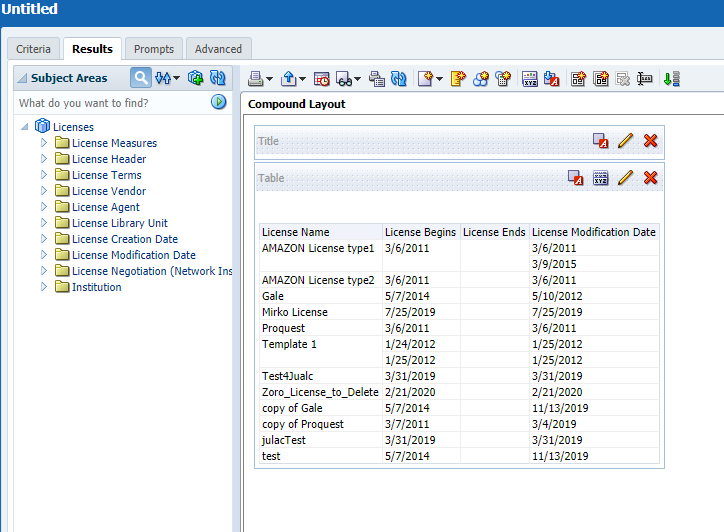Expand the License Creation Date folder
Viewport: 724px width, 532px height.
pos(44,238)
